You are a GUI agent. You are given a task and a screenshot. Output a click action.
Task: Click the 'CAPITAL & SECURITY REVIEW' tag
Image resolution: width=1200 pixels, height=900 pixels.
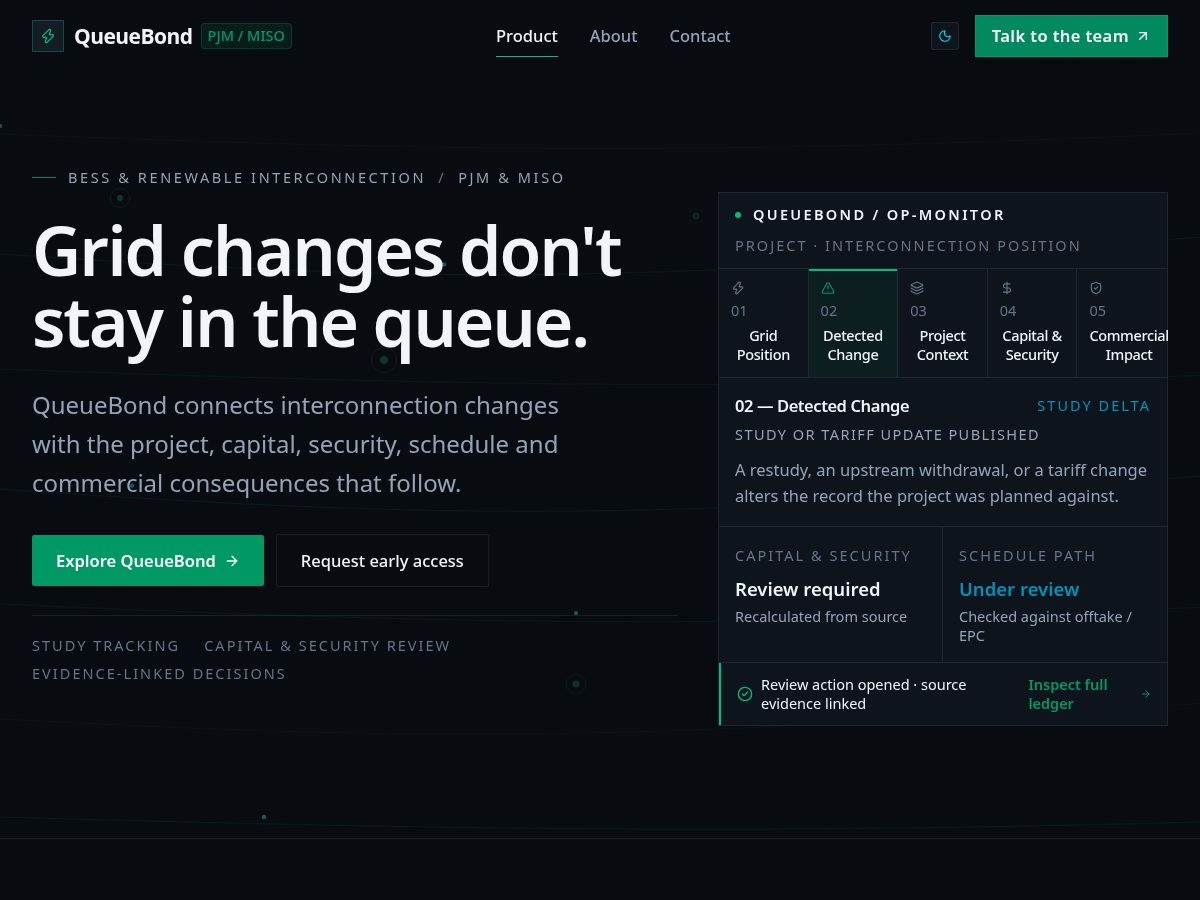click(327, 646)
